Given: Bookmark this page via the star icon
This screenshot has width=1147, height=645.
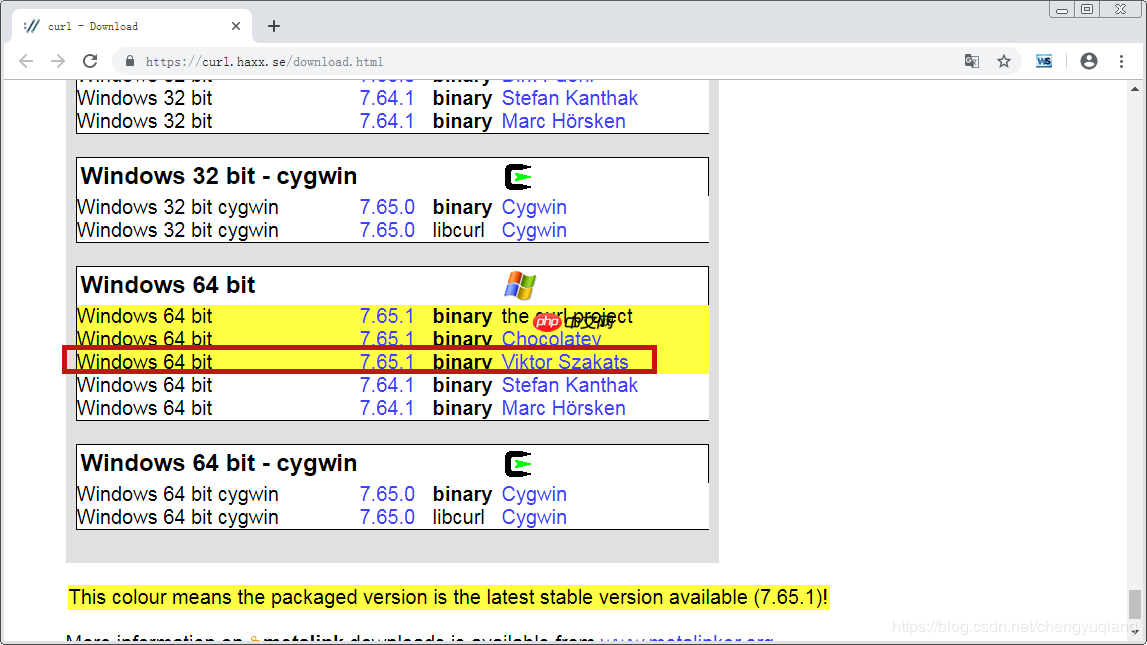Looking at the screenshot, I should (1004, 61).
